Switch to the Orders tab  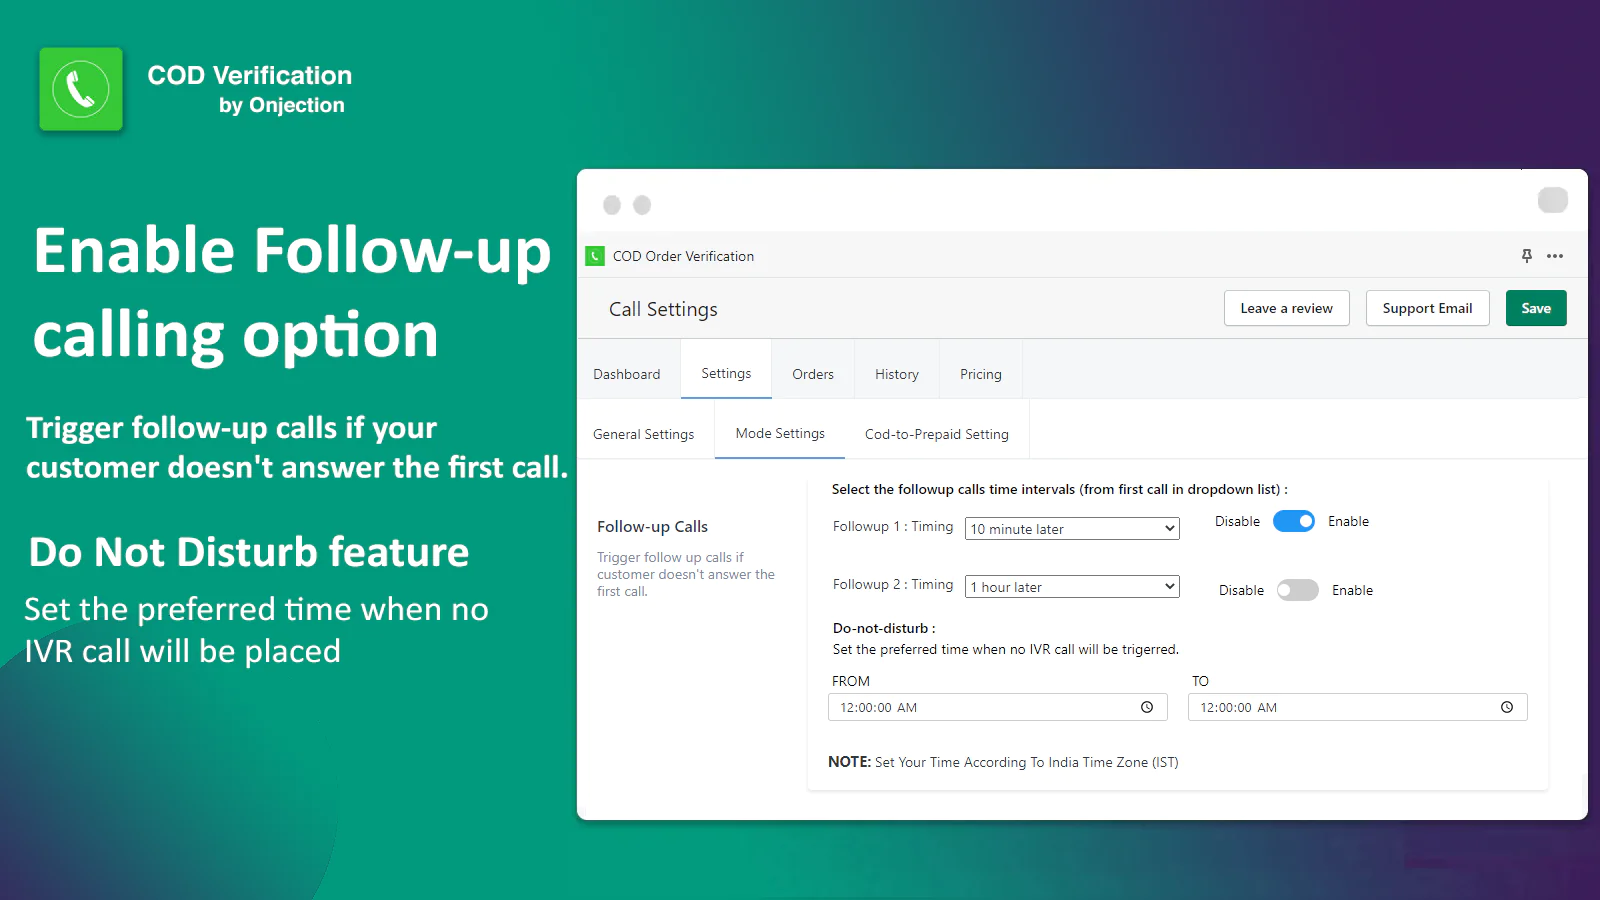812,374
